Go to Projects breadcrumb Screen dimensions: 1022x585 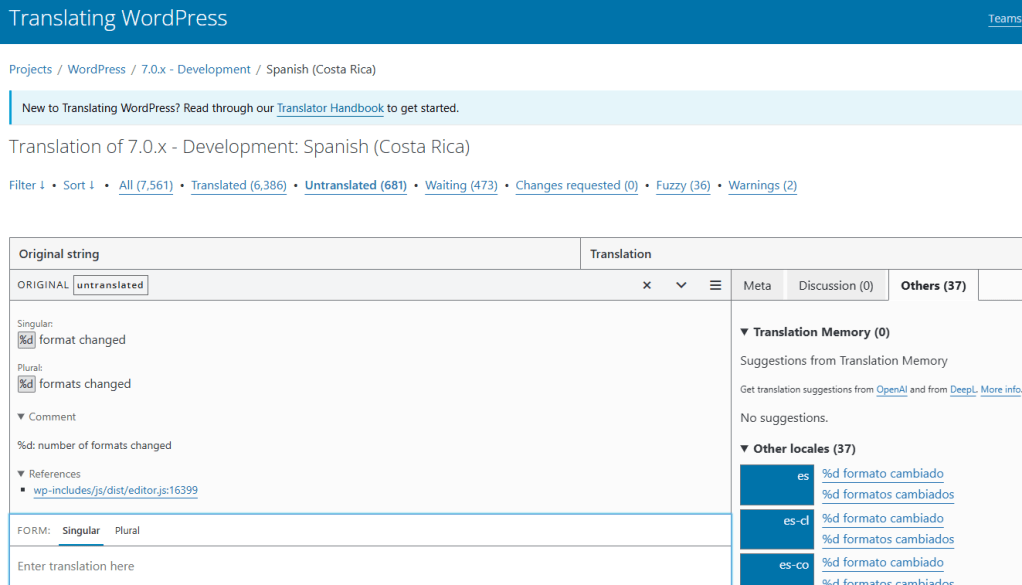tap(30, 70)
